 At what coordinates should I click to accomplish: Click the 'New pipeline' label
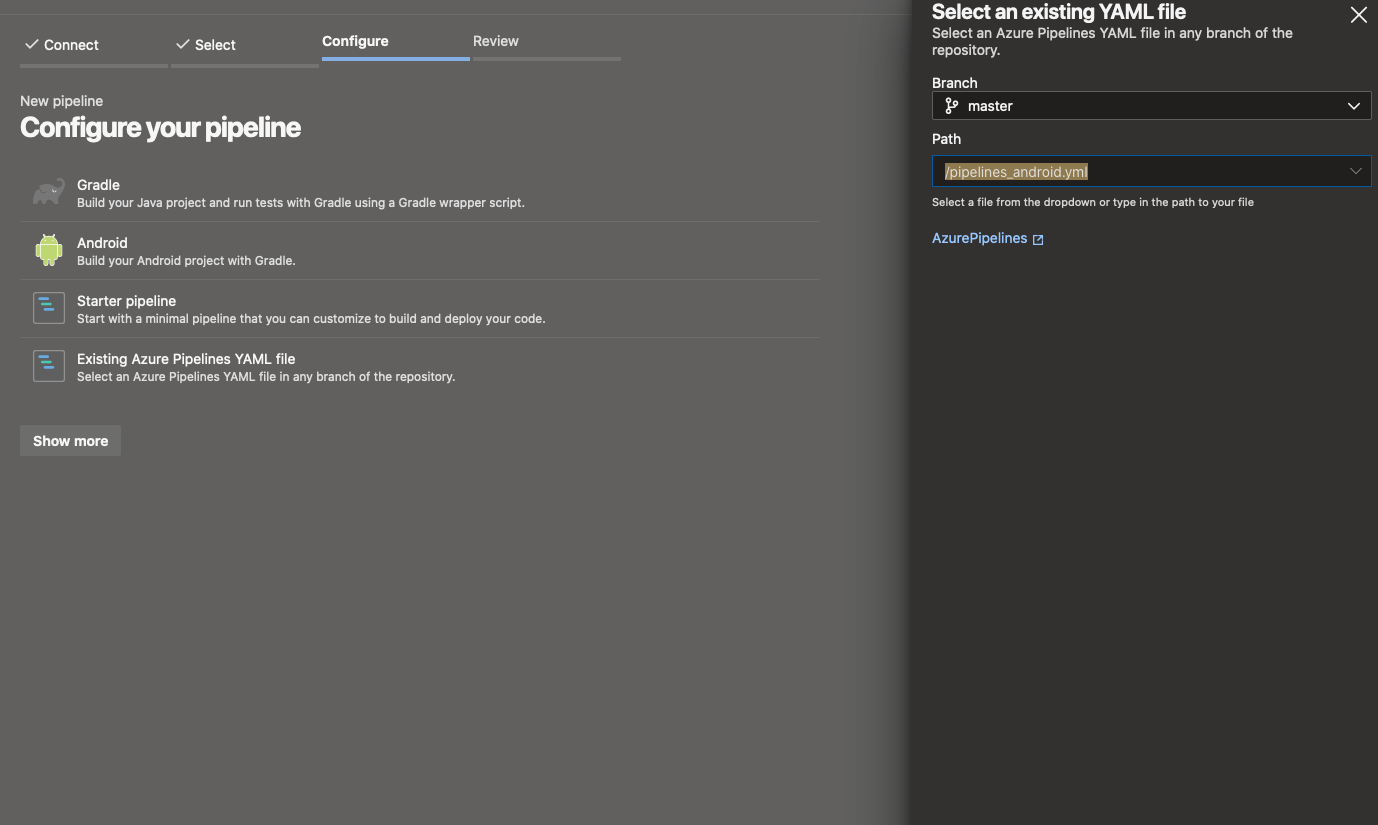click(61, 101)
